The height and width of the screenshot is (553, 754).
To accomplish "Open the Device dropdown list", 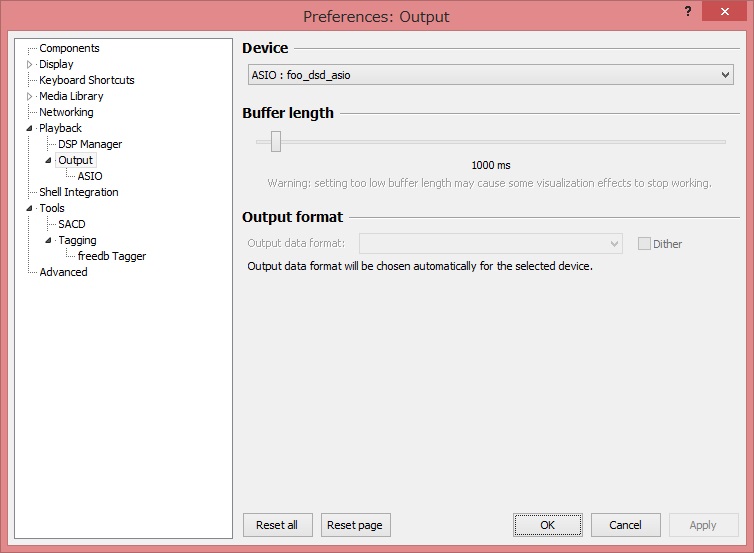I will click(490, 75).
